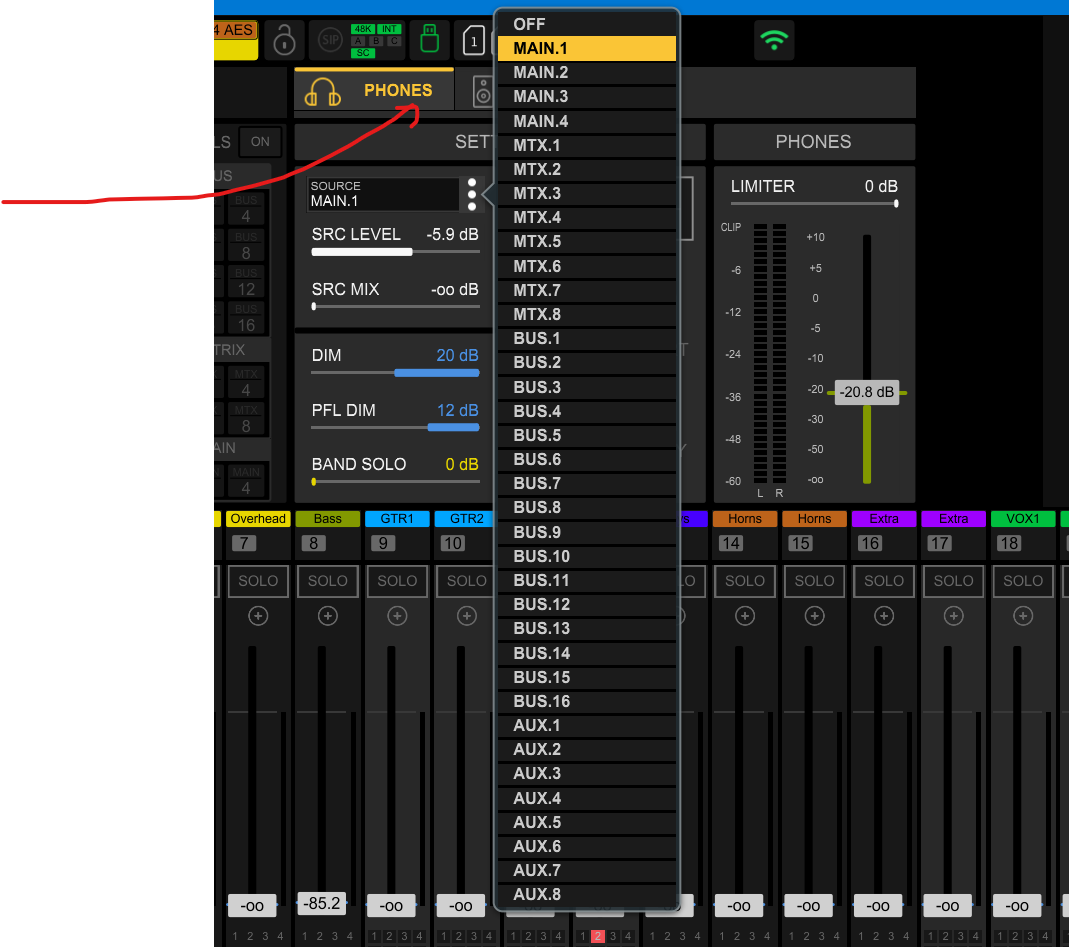The image size is (1069, 947).
Task: Toggle SOLO on Extra channel 16
Action: 884,581
